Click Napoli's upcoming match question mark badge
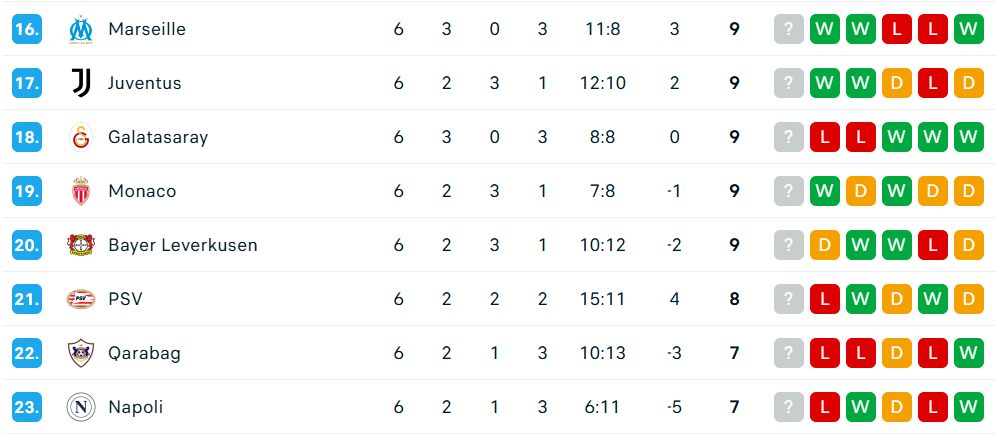Screen dimensions: 996x434 pos(789,407)
